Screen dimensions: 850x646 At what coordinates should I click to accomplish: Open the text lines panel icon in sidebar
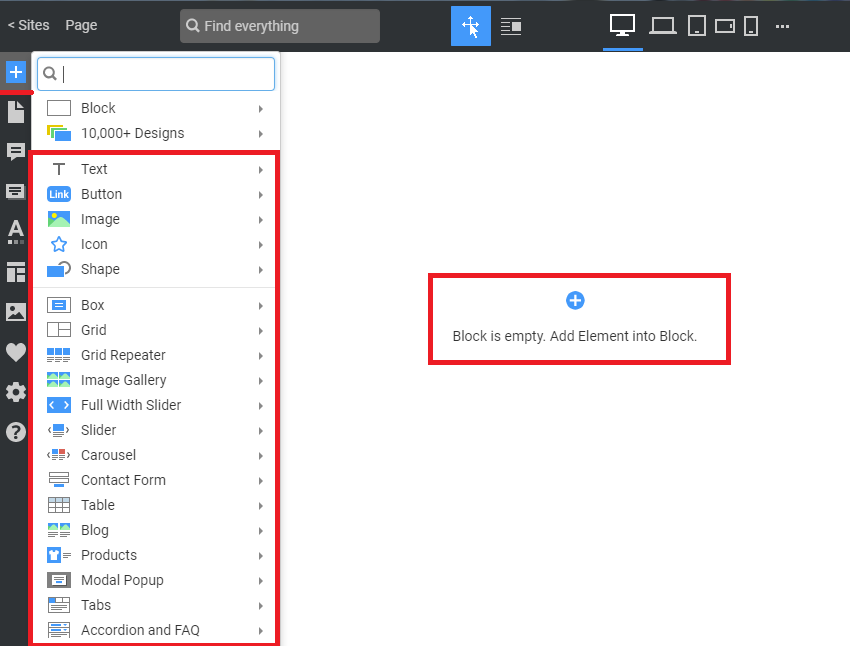pos(16,191)
